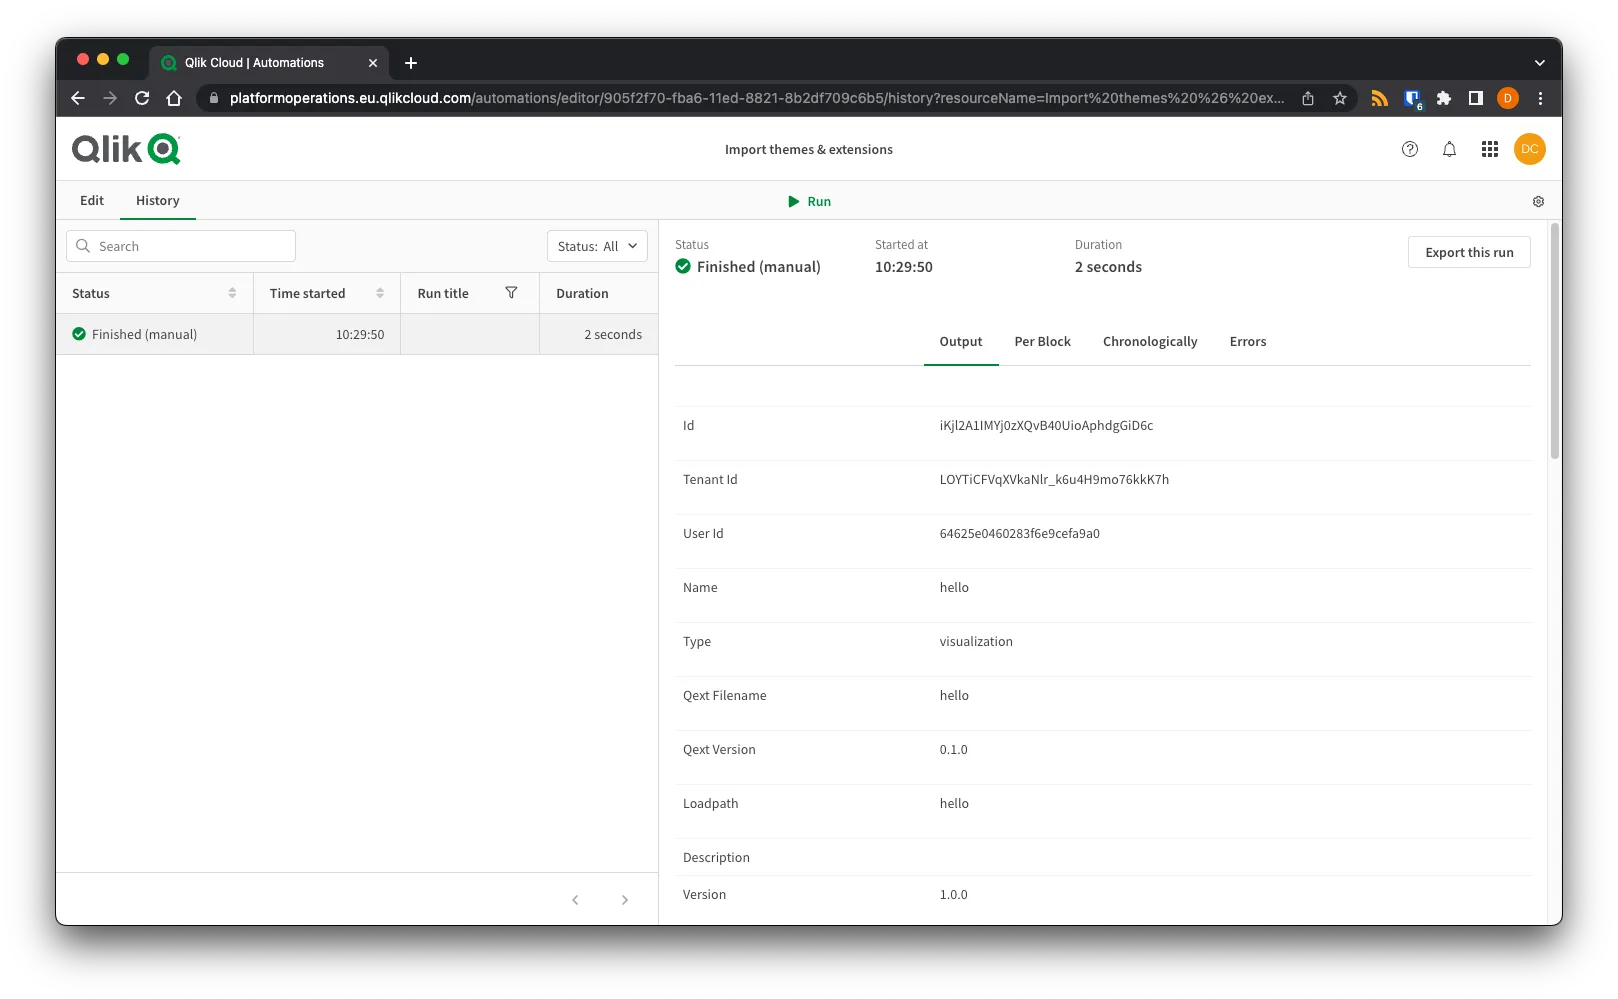The height and width of the screenshot is (999, 1618).
Task: Click Export this run
Action: 1468,252
